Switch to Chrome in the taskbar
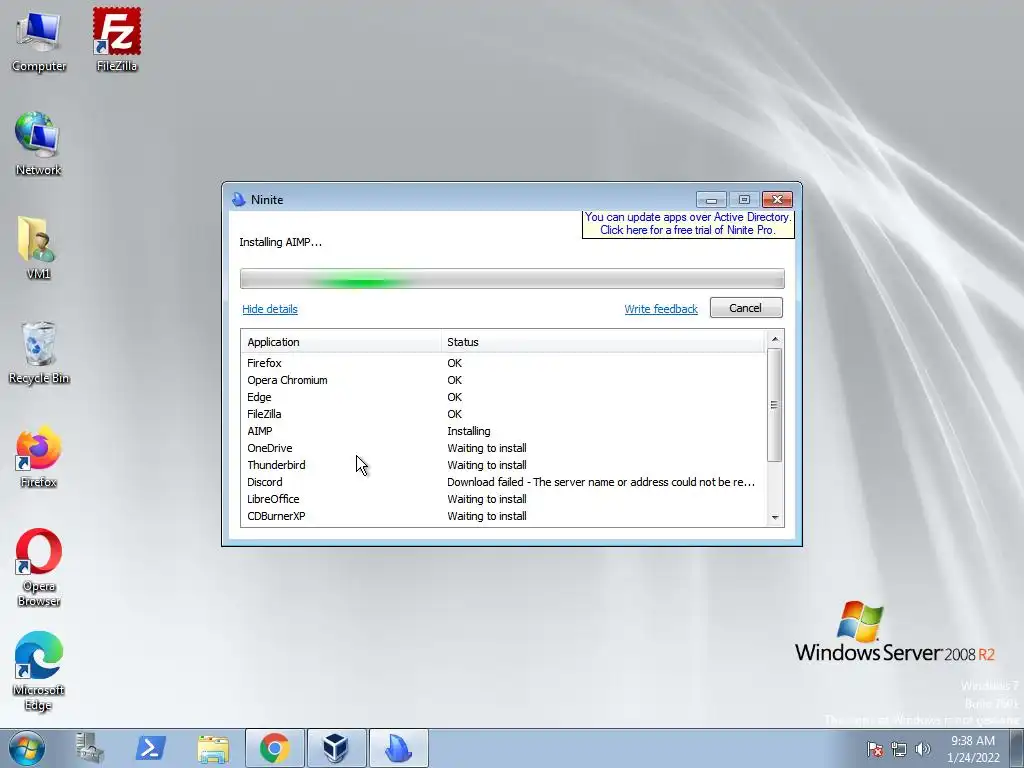1024x768 pixels. pos(274,748)
